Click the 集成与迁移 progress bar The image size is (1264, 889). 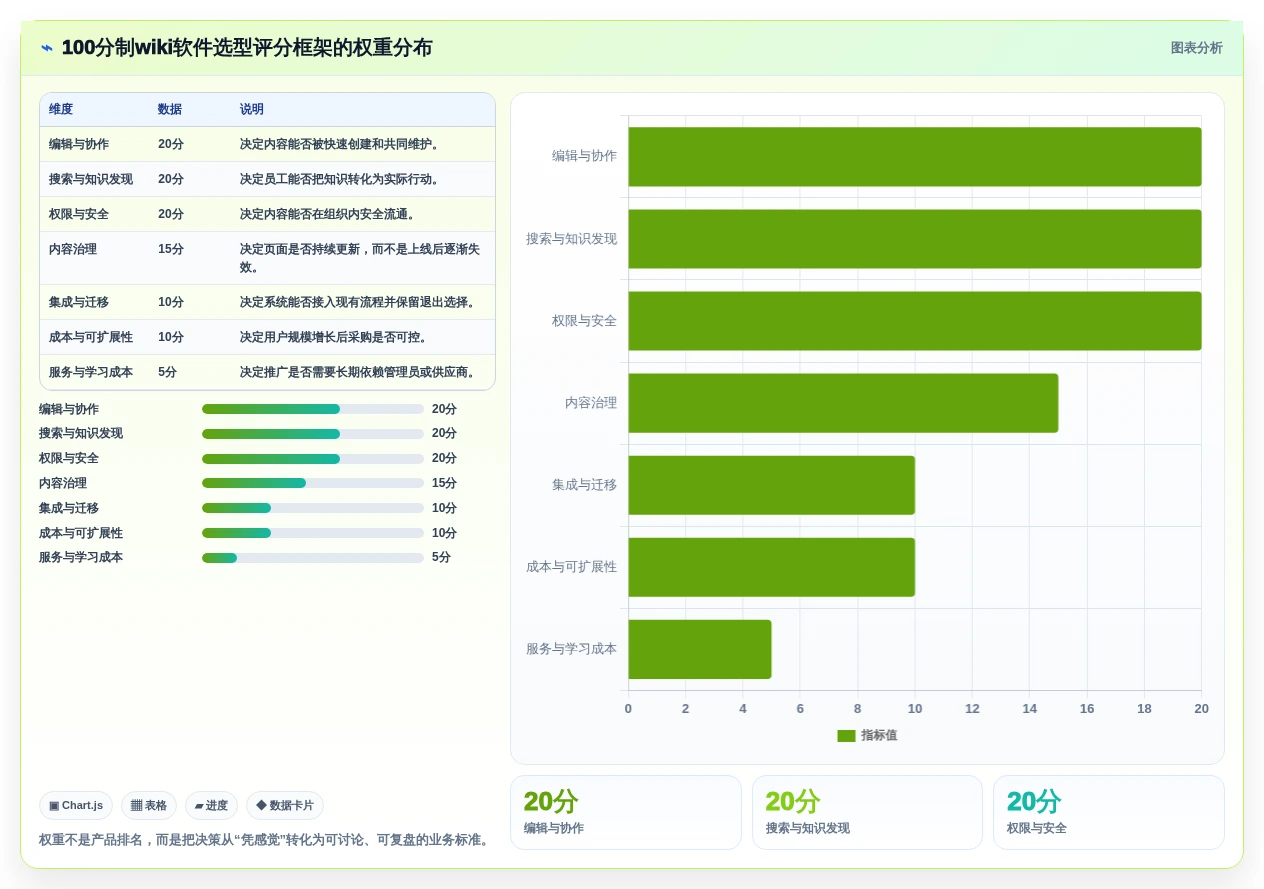point(313,508)
